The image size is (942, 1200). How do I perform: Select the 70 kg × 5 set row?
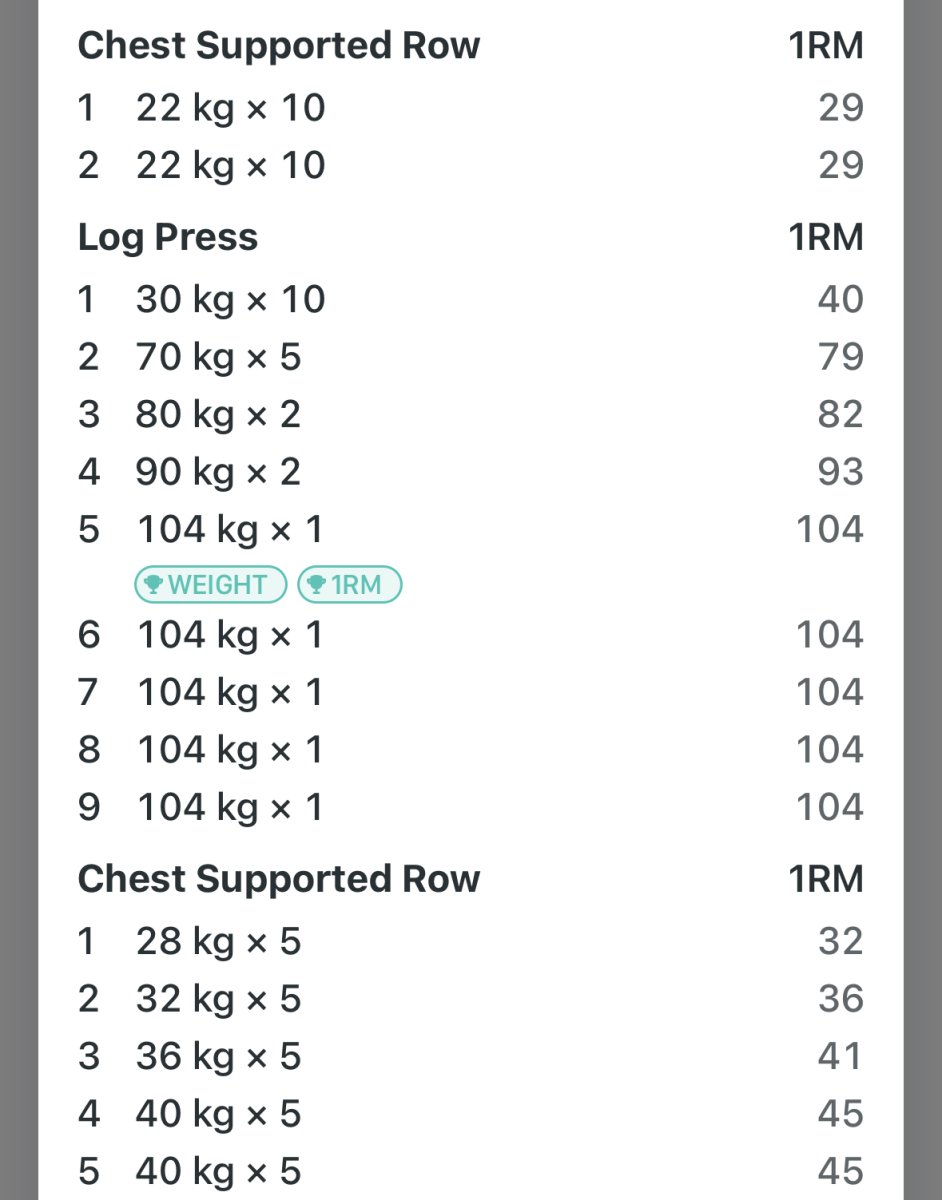click(218, 357)
